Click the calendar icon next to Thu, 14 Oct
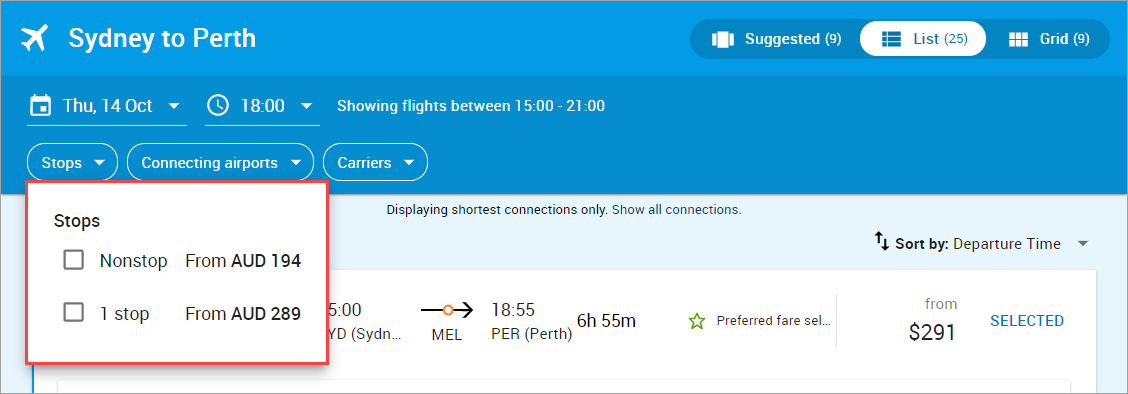The image size is (1128, 394). click(40, 106)
